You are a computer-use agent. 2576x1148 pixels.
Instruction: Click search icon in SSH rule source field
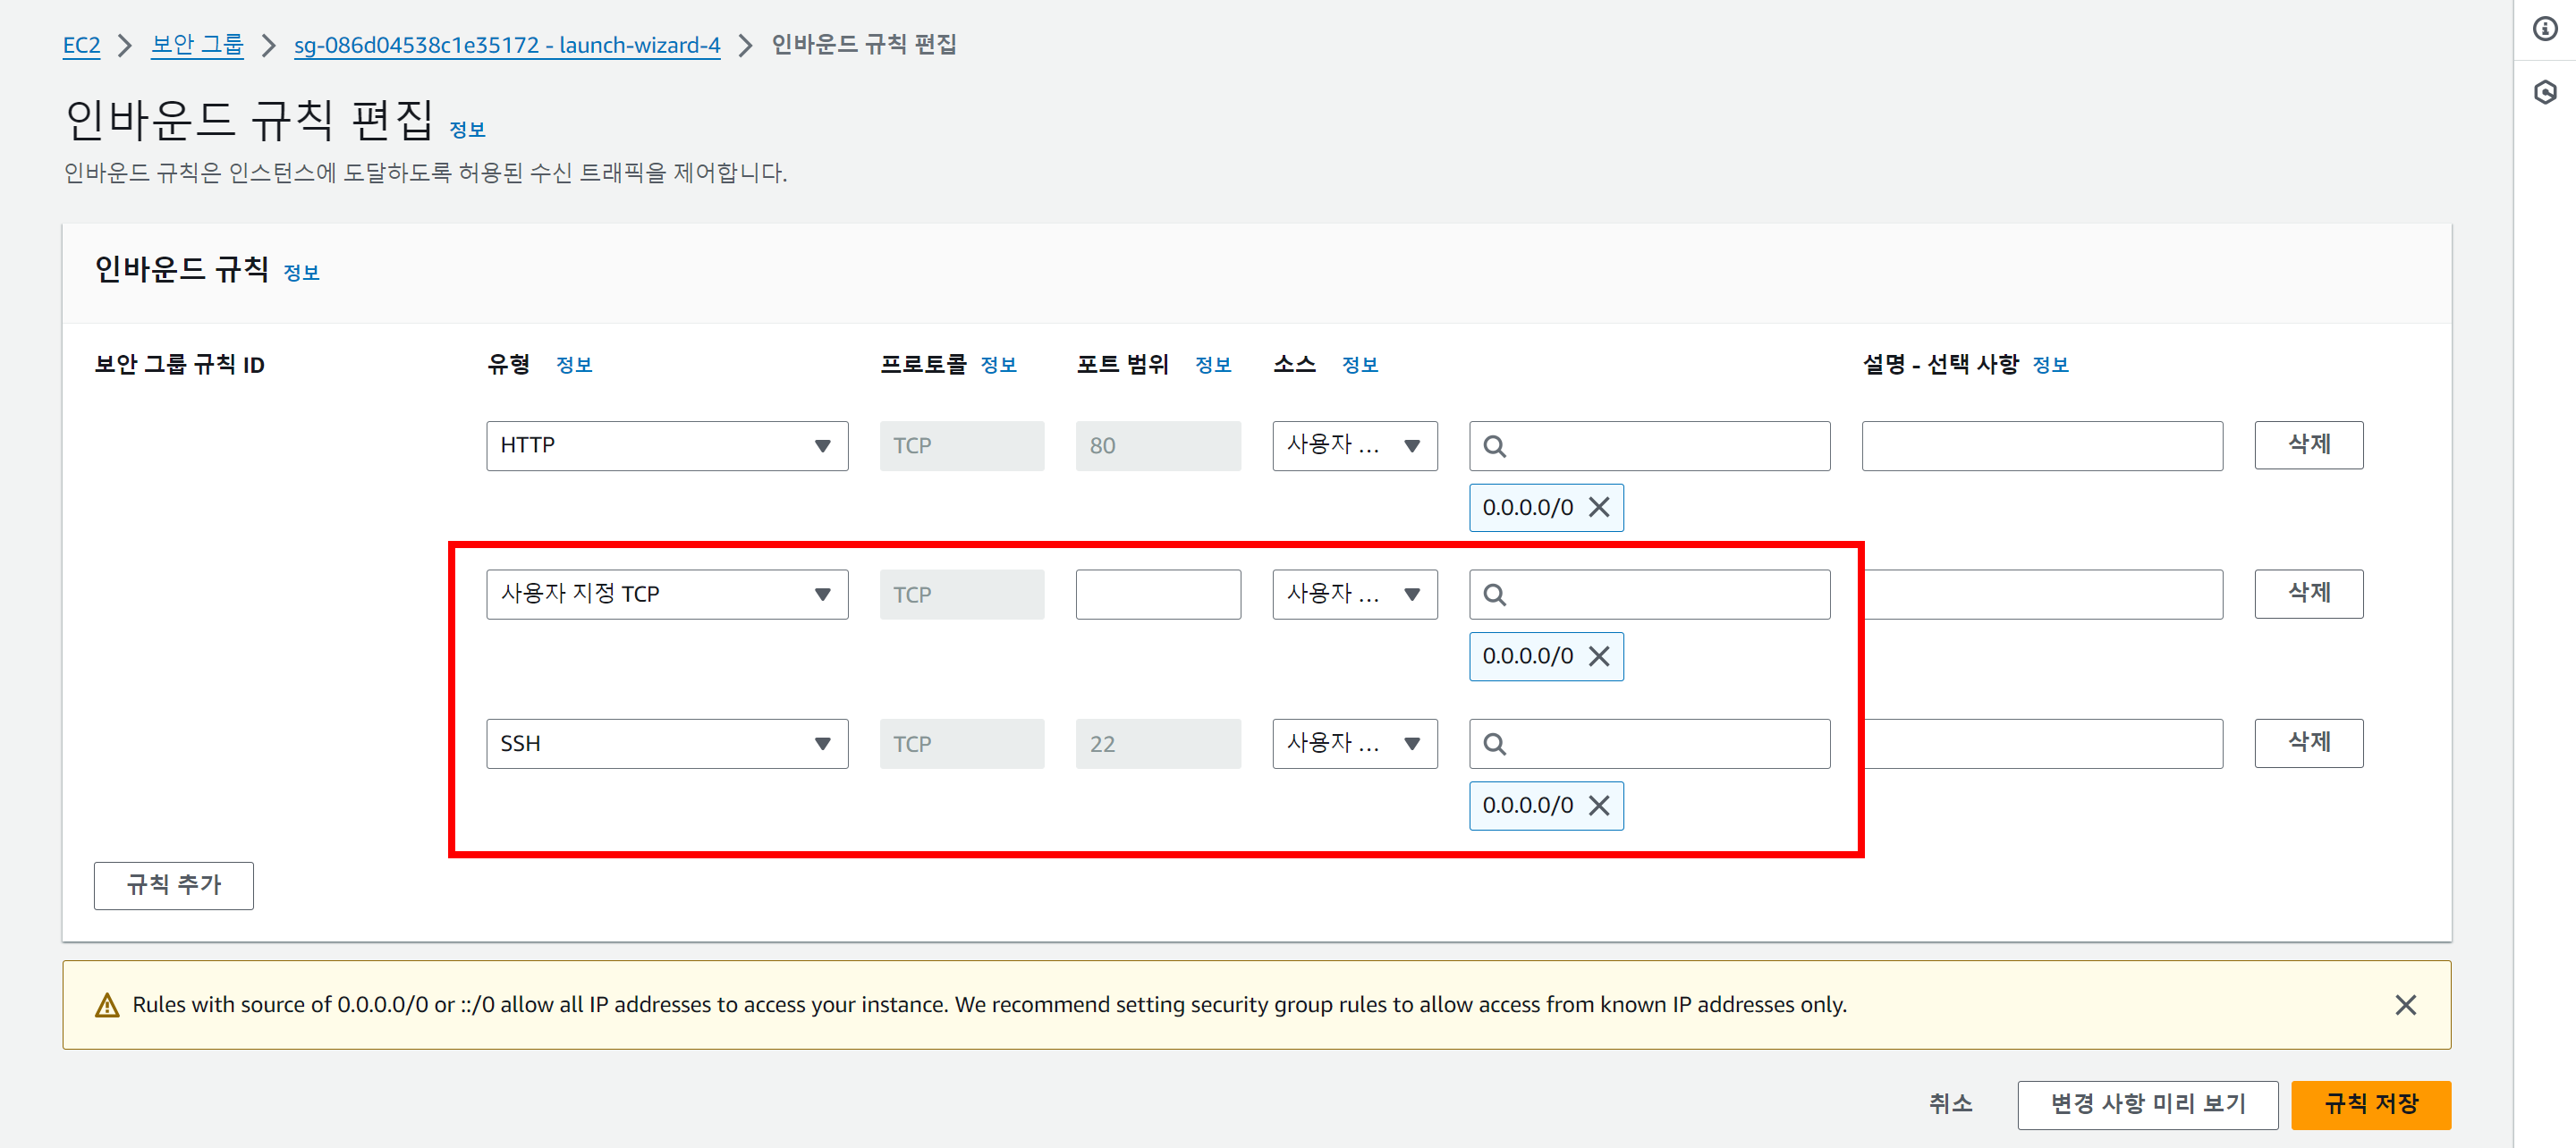pyautogui.click(x=1494, y=744)
